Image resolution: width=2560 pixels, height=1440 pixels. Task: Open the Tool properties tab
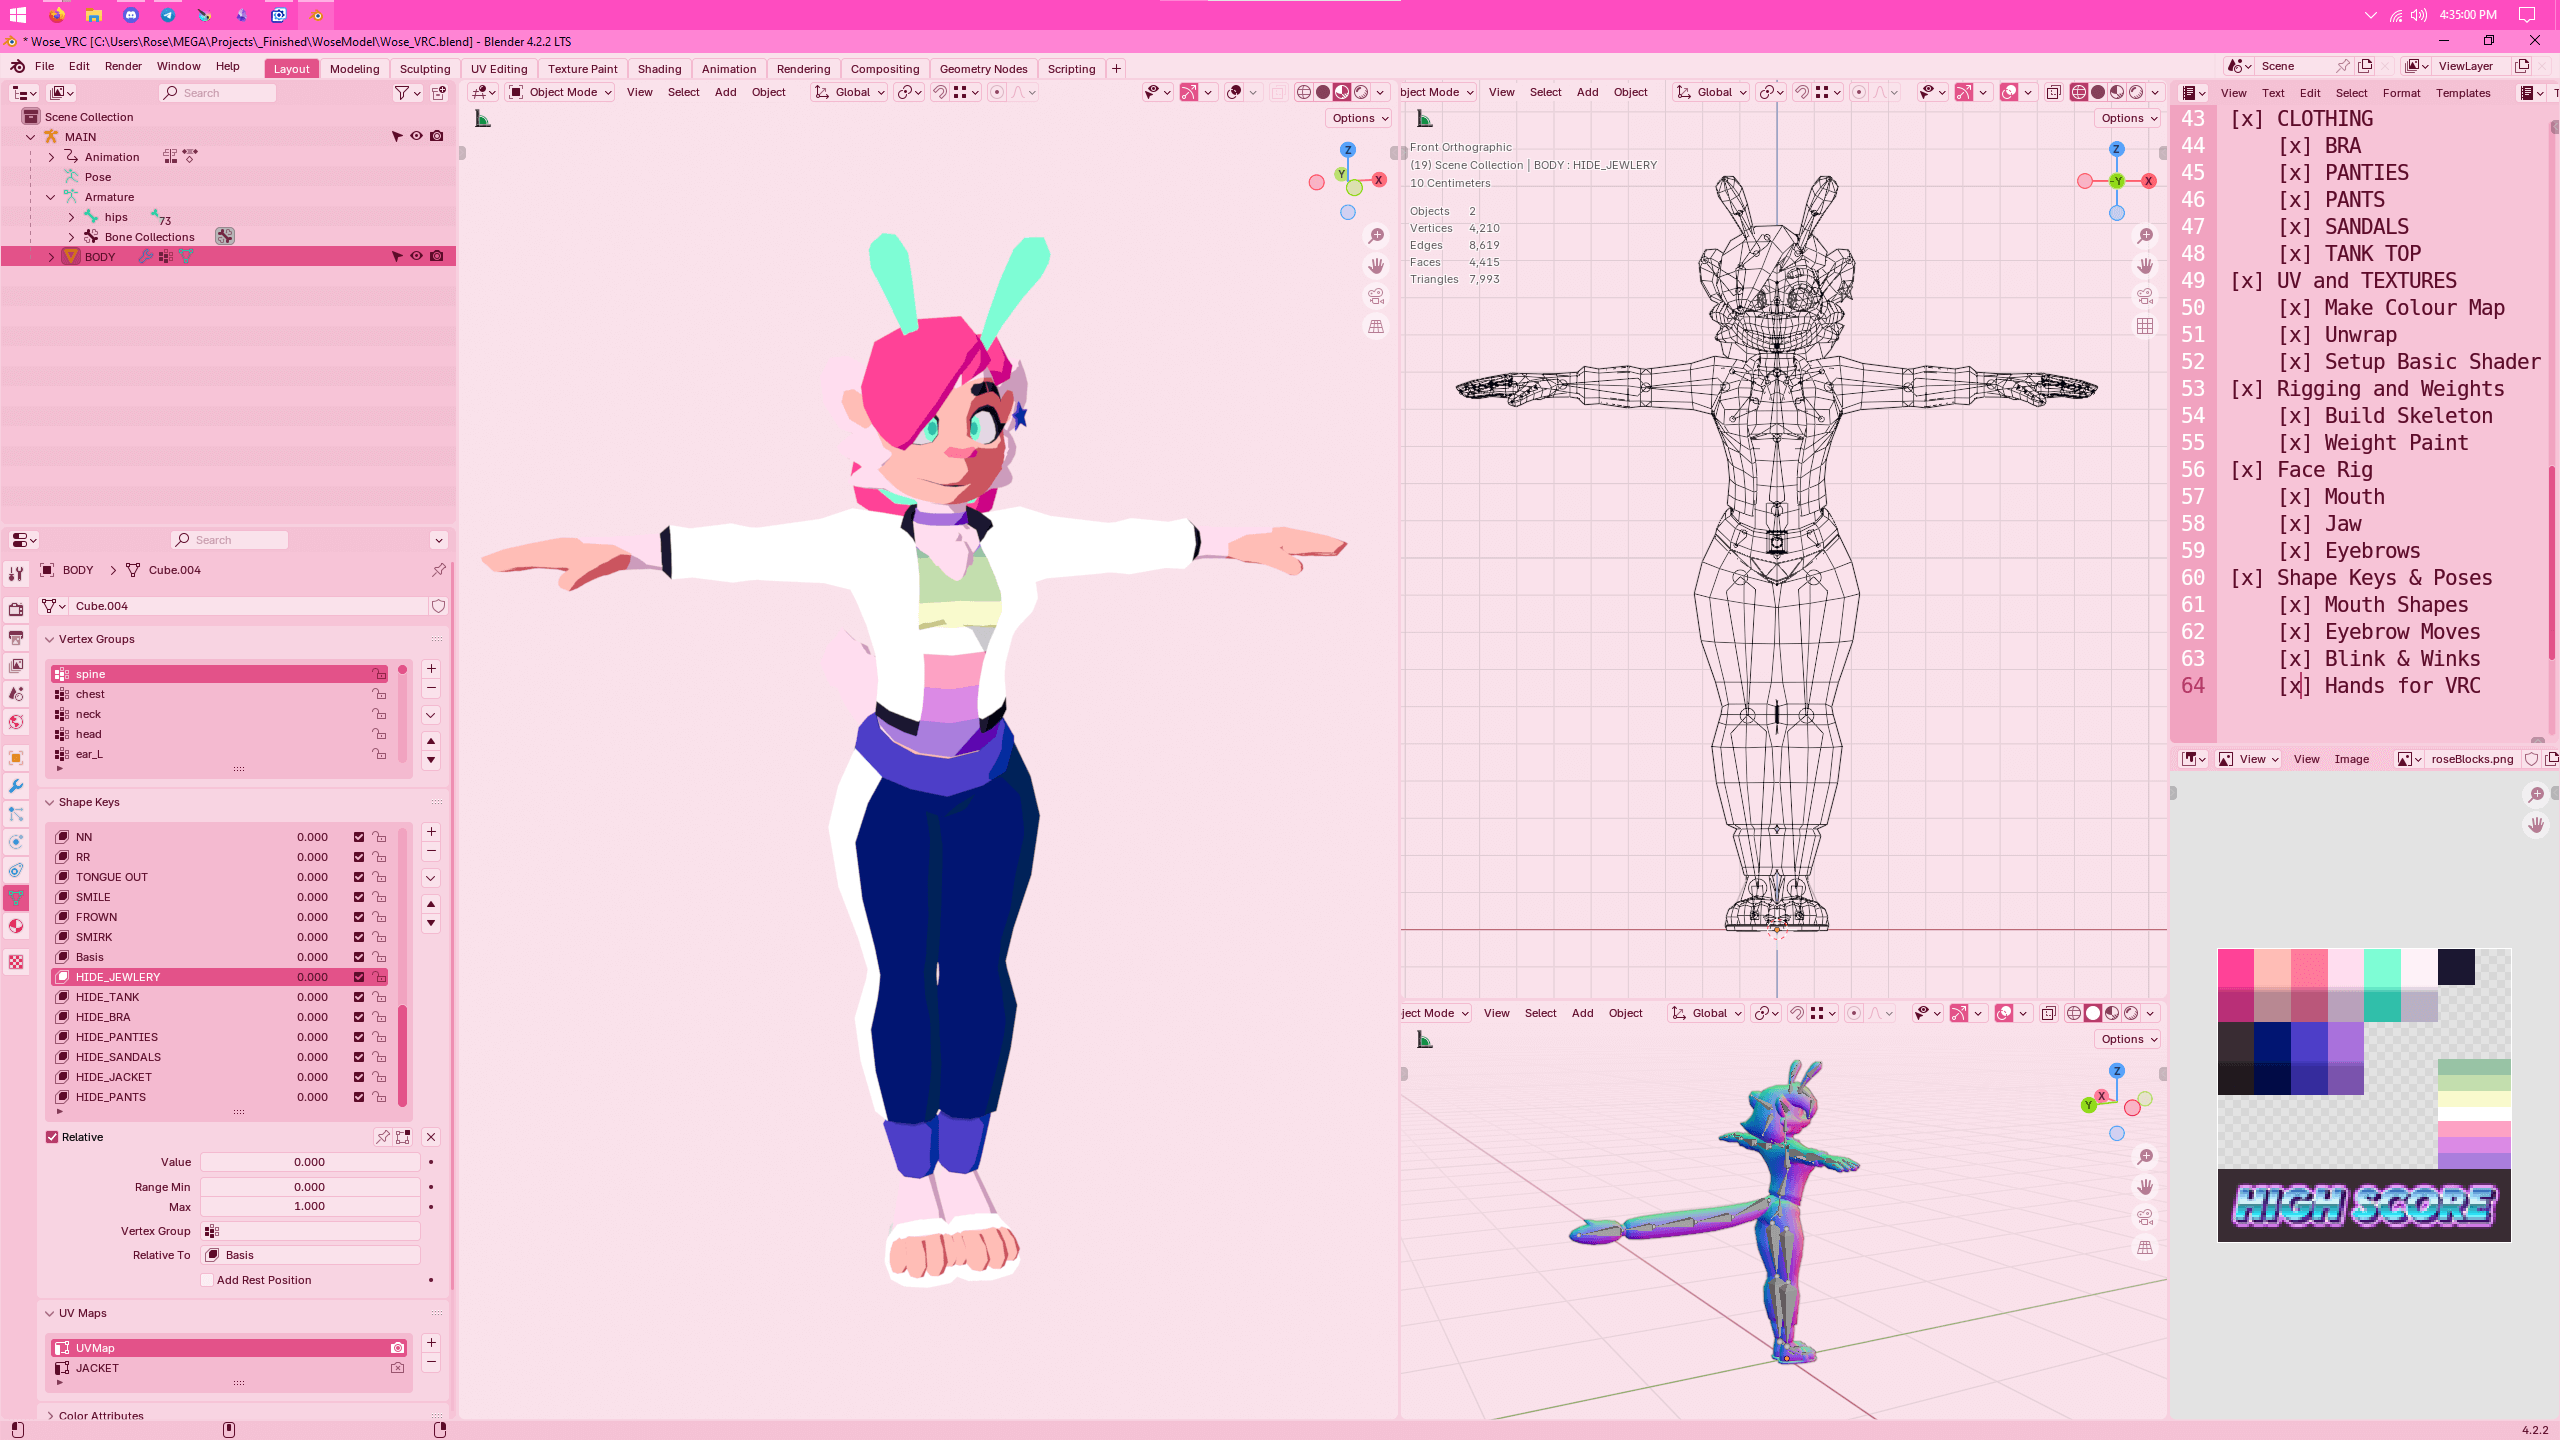[16, 574]
